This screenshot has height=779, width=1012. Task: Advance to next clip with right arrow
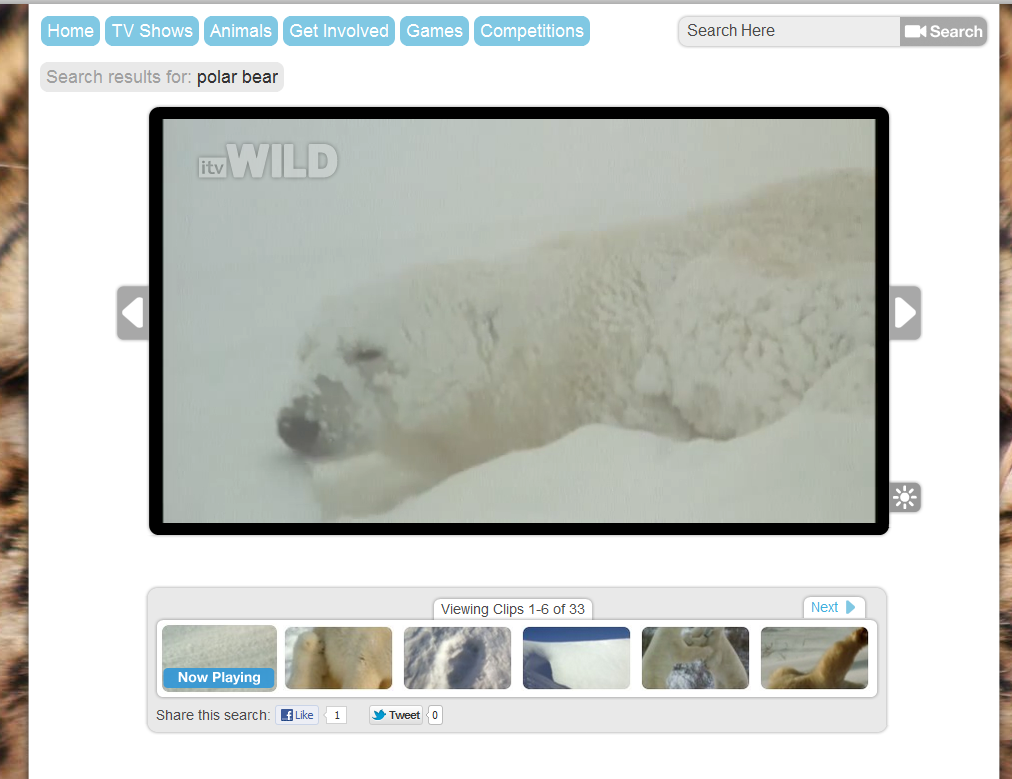[905, 312]
